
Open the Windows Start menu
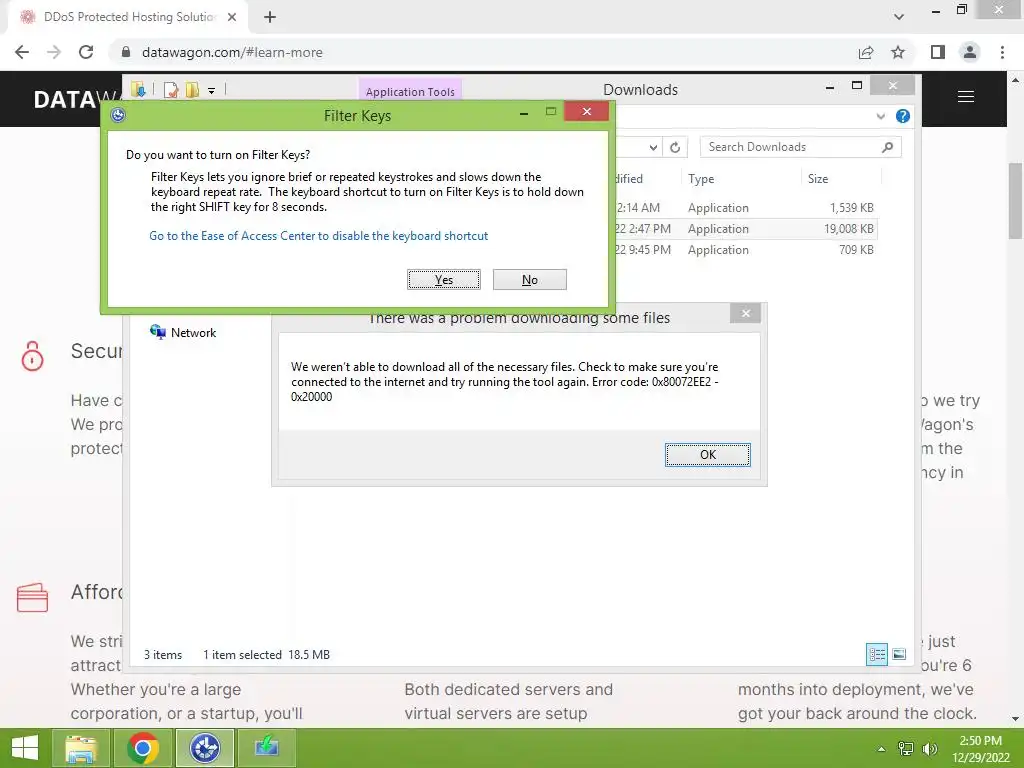pyautogui.click(x=25, y=748)
